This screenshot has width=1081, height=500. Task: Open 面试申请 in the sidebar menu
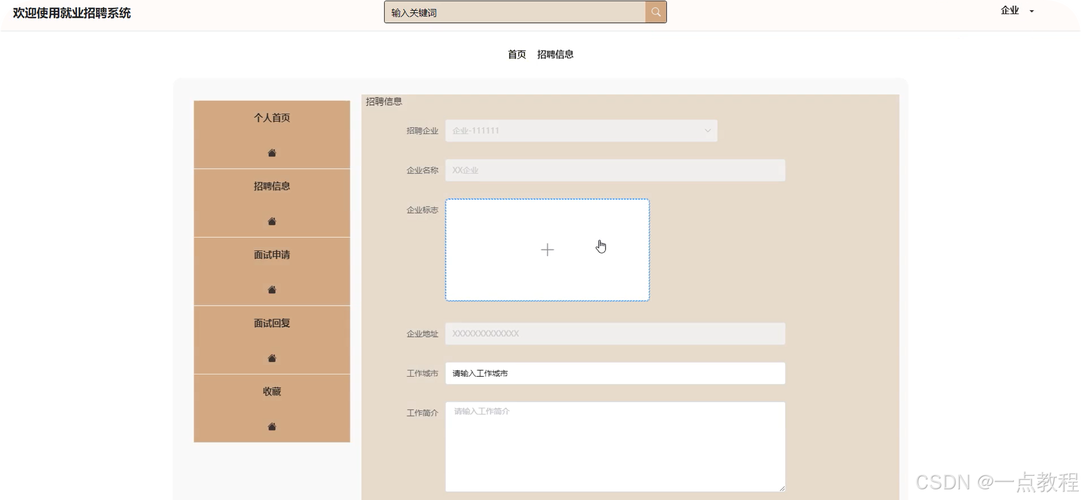click(272, 255)
